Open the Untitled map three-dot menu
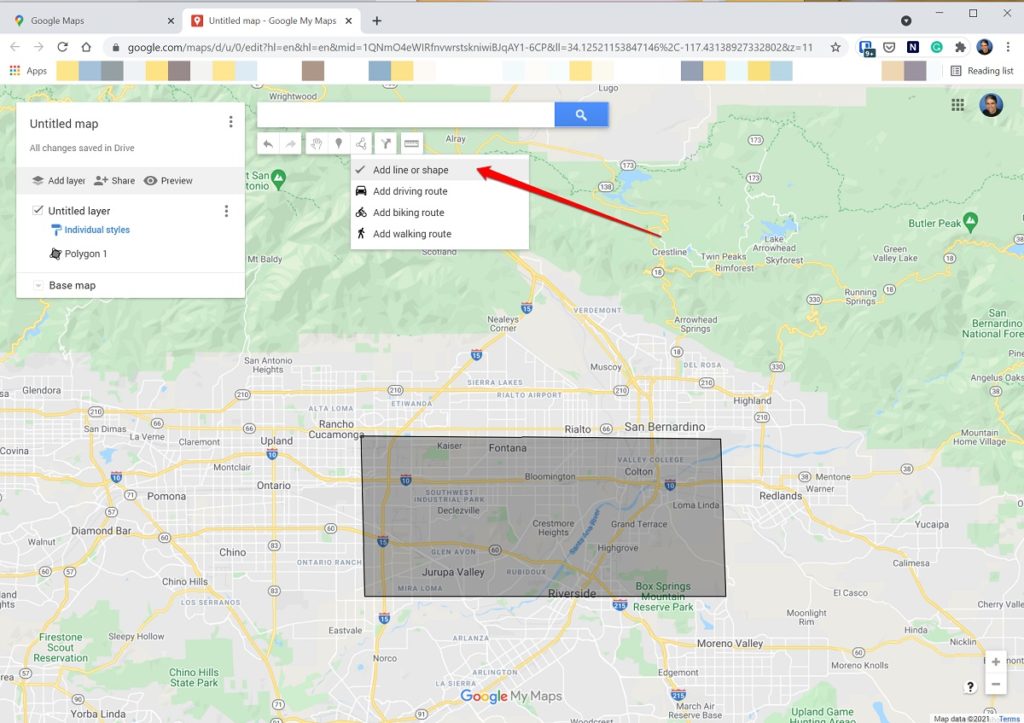The width and height of the screenshot is (1024, 723). point(231,121)
